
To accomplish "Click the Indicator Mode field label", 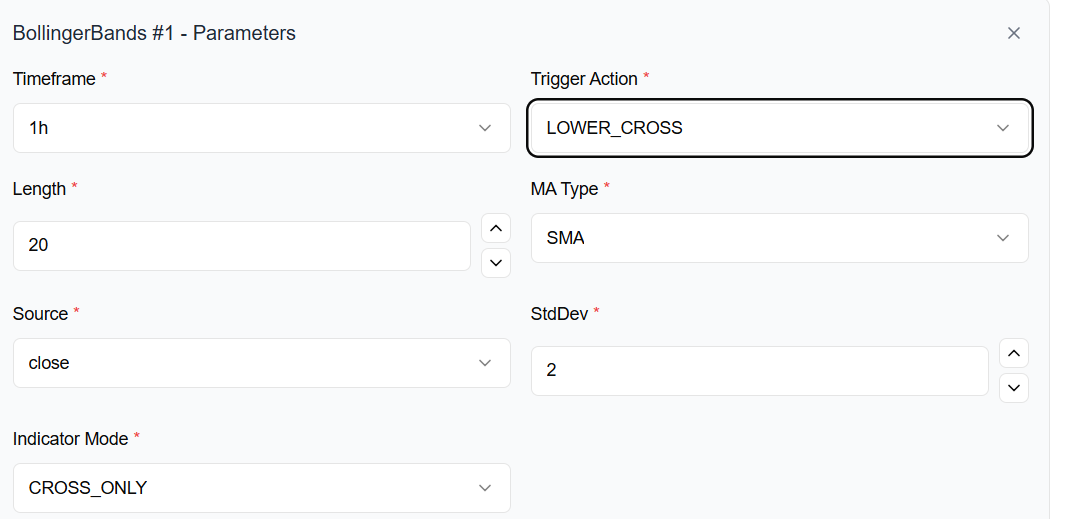I will click(x=70, y=439).
